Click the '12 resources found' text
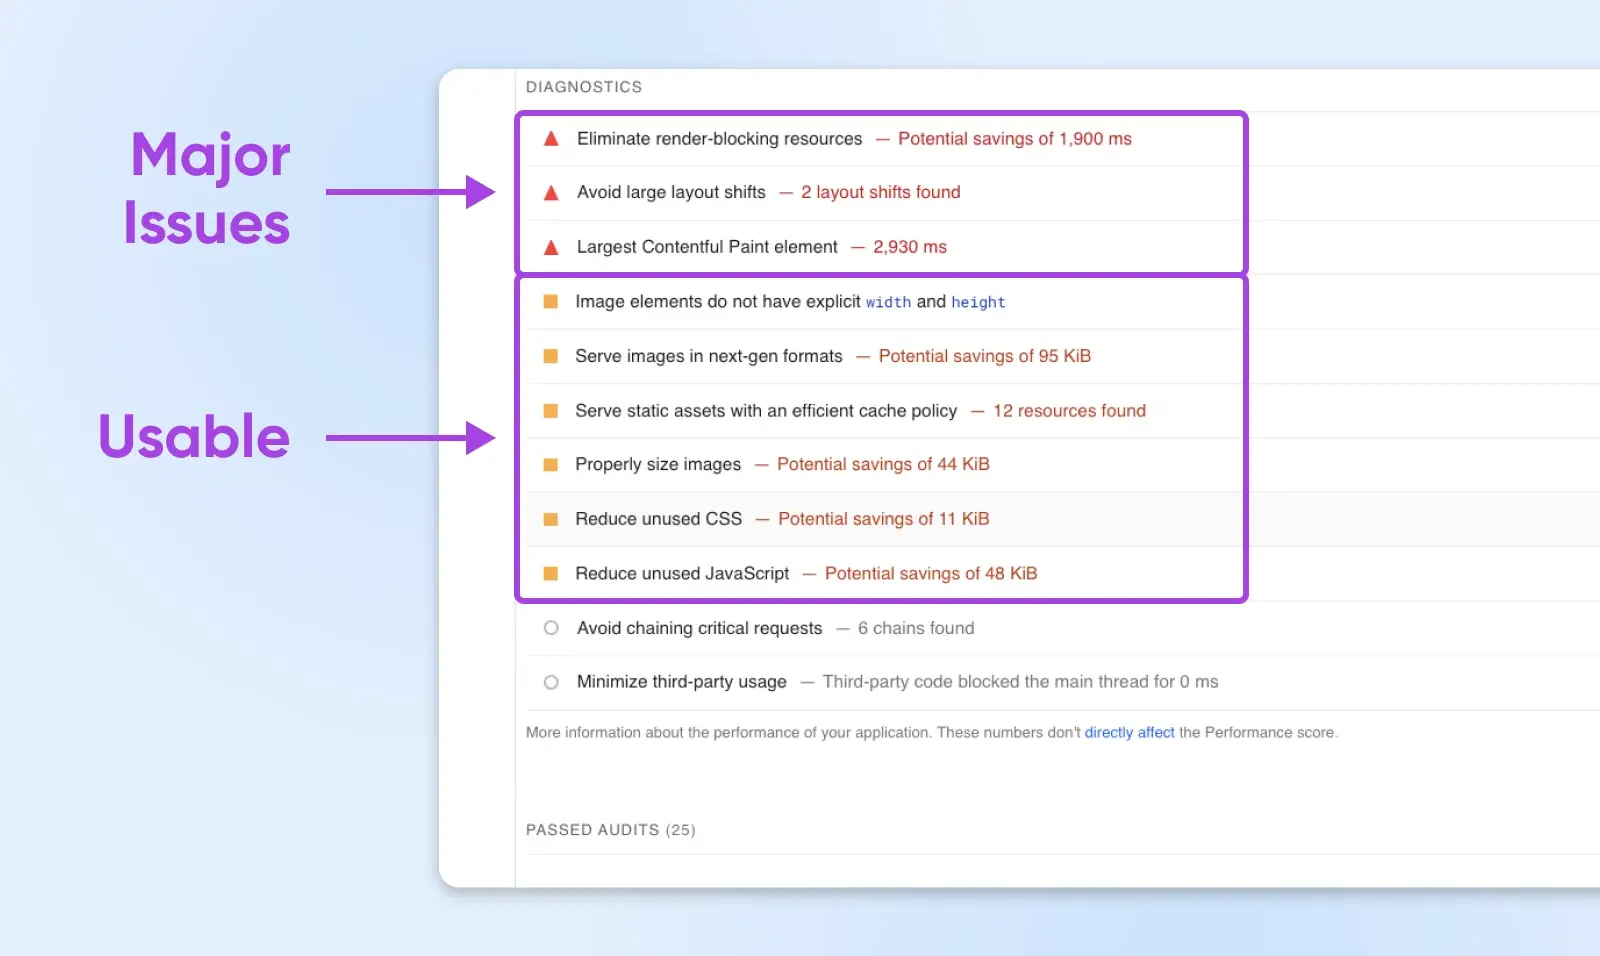 pyautogui.click(x=1069, y=411)
